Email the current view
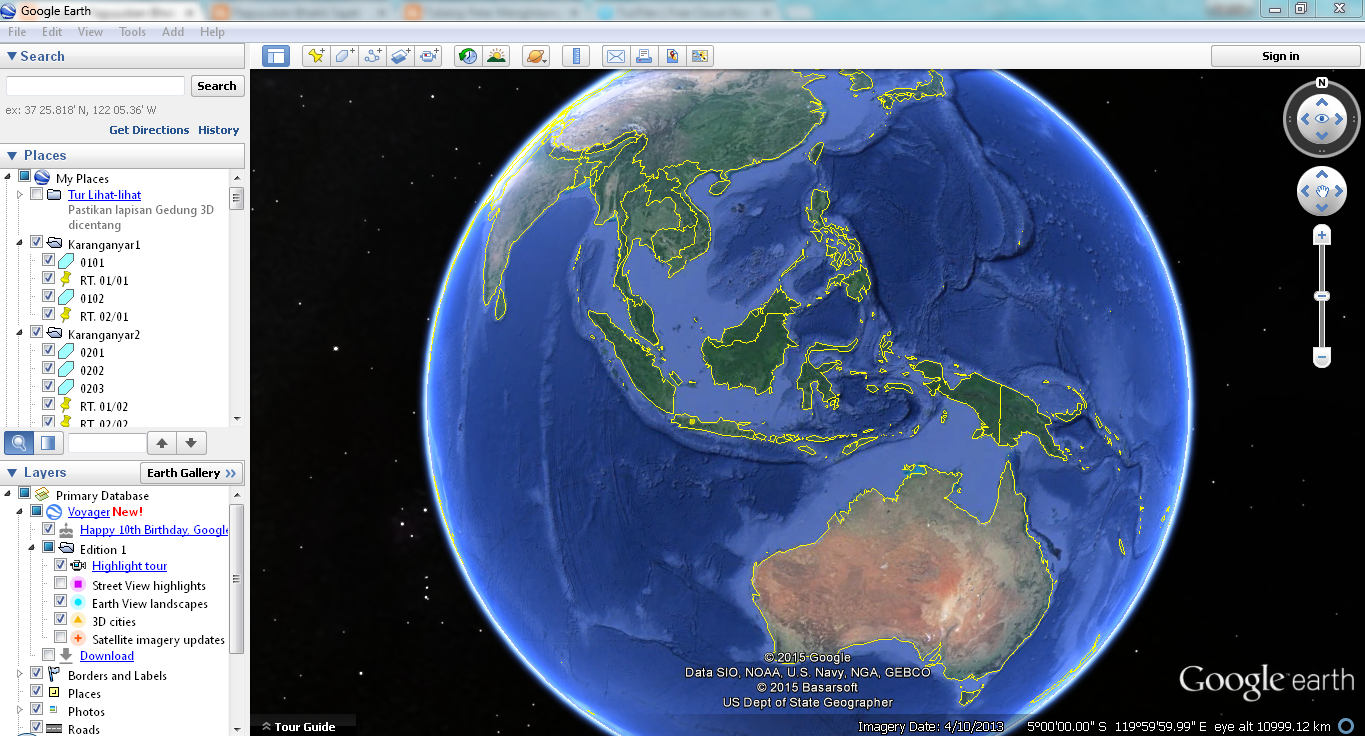 [x=615, y=55]
